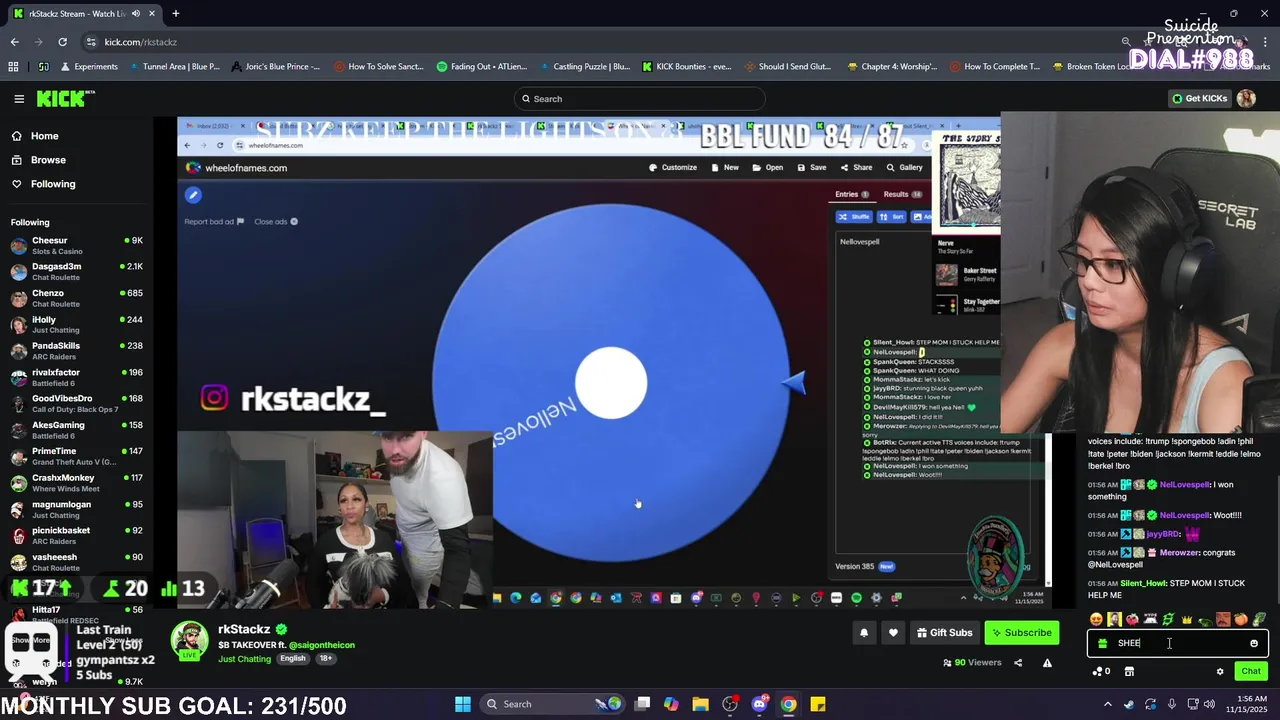
Task: Click the Subscribe button
Action: click(1021, 632)
